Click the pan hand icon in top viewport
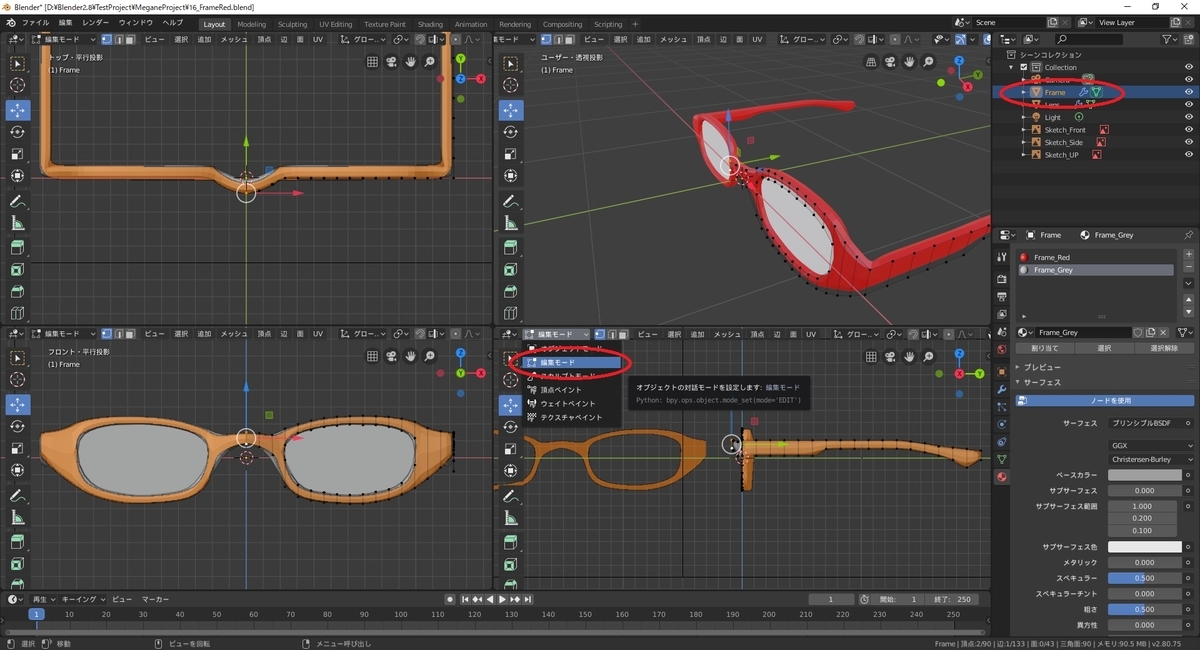The image size is (1200, 650). click(410, 62)
